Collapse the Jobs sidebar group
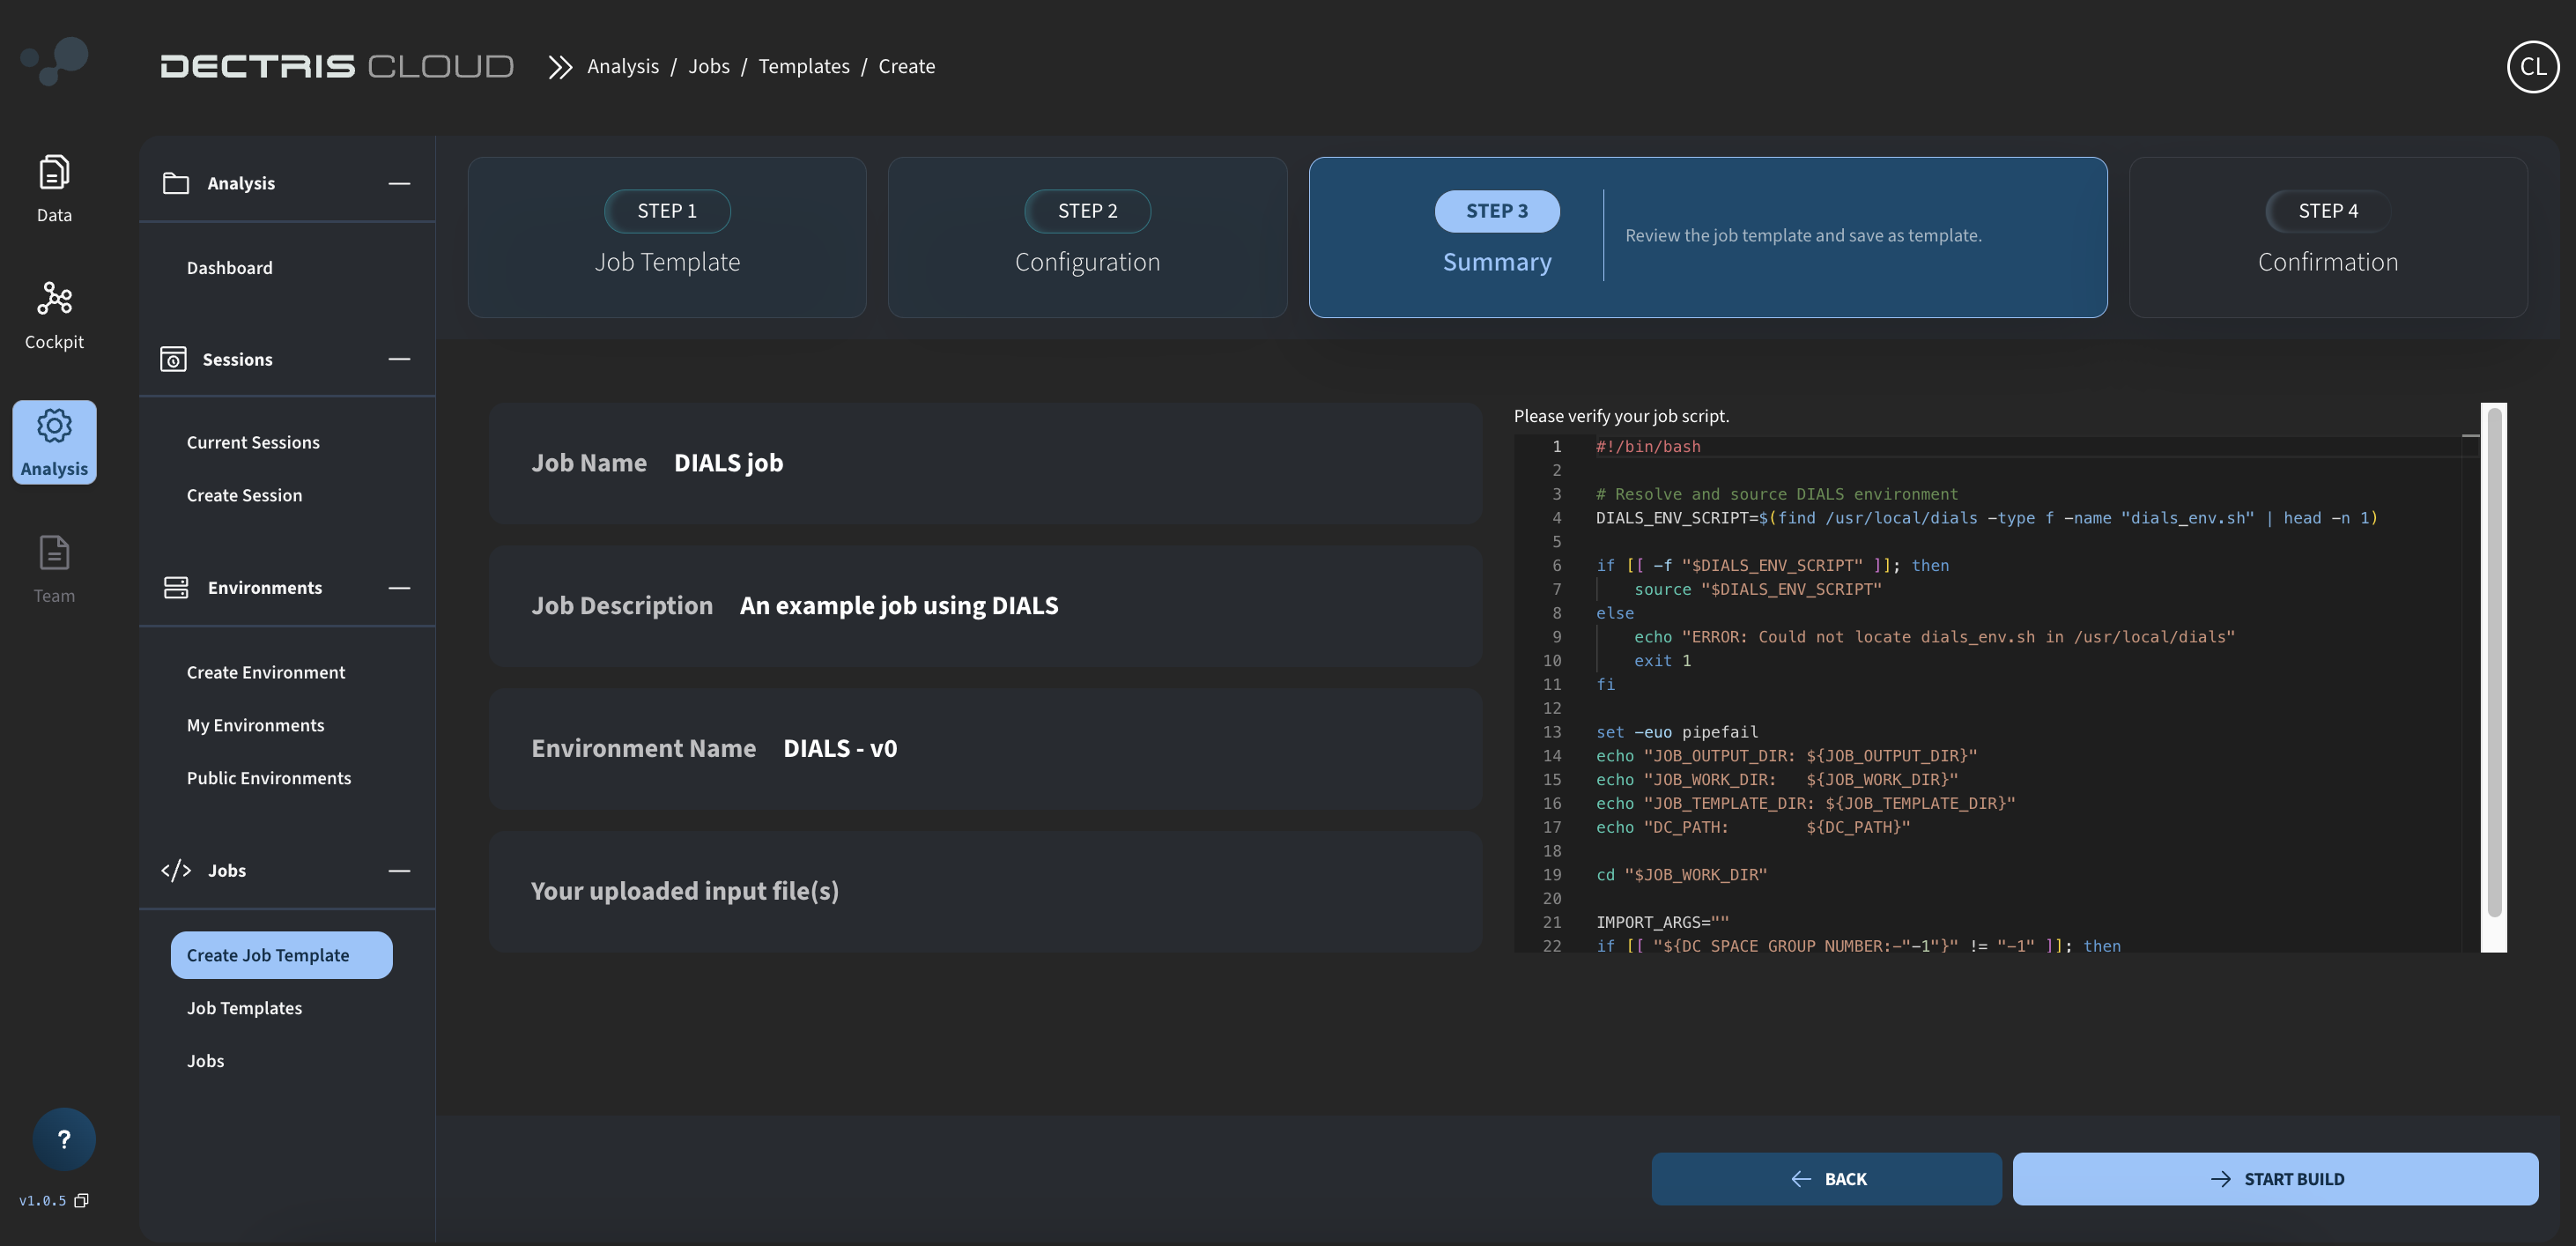Image resolution: width=2576 pixels, height=1246 pixels. (399, 871)
